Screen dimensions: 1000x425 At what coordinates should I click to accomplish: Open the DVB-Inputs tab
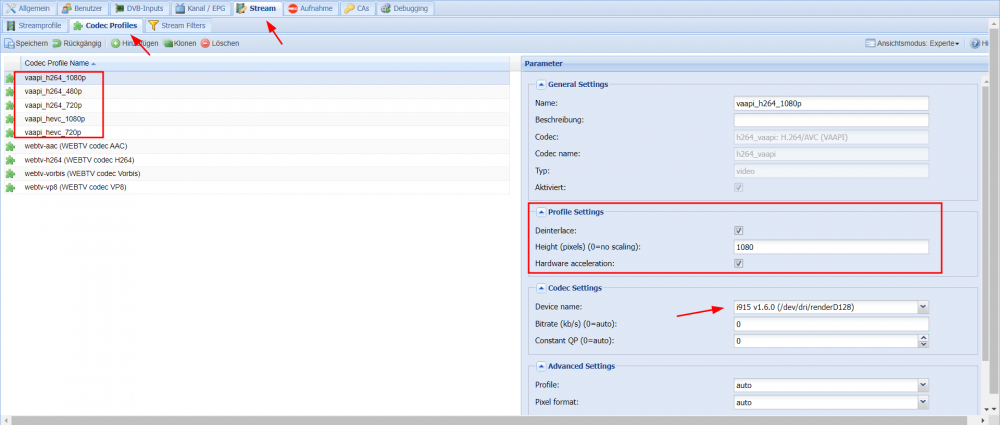140,8
